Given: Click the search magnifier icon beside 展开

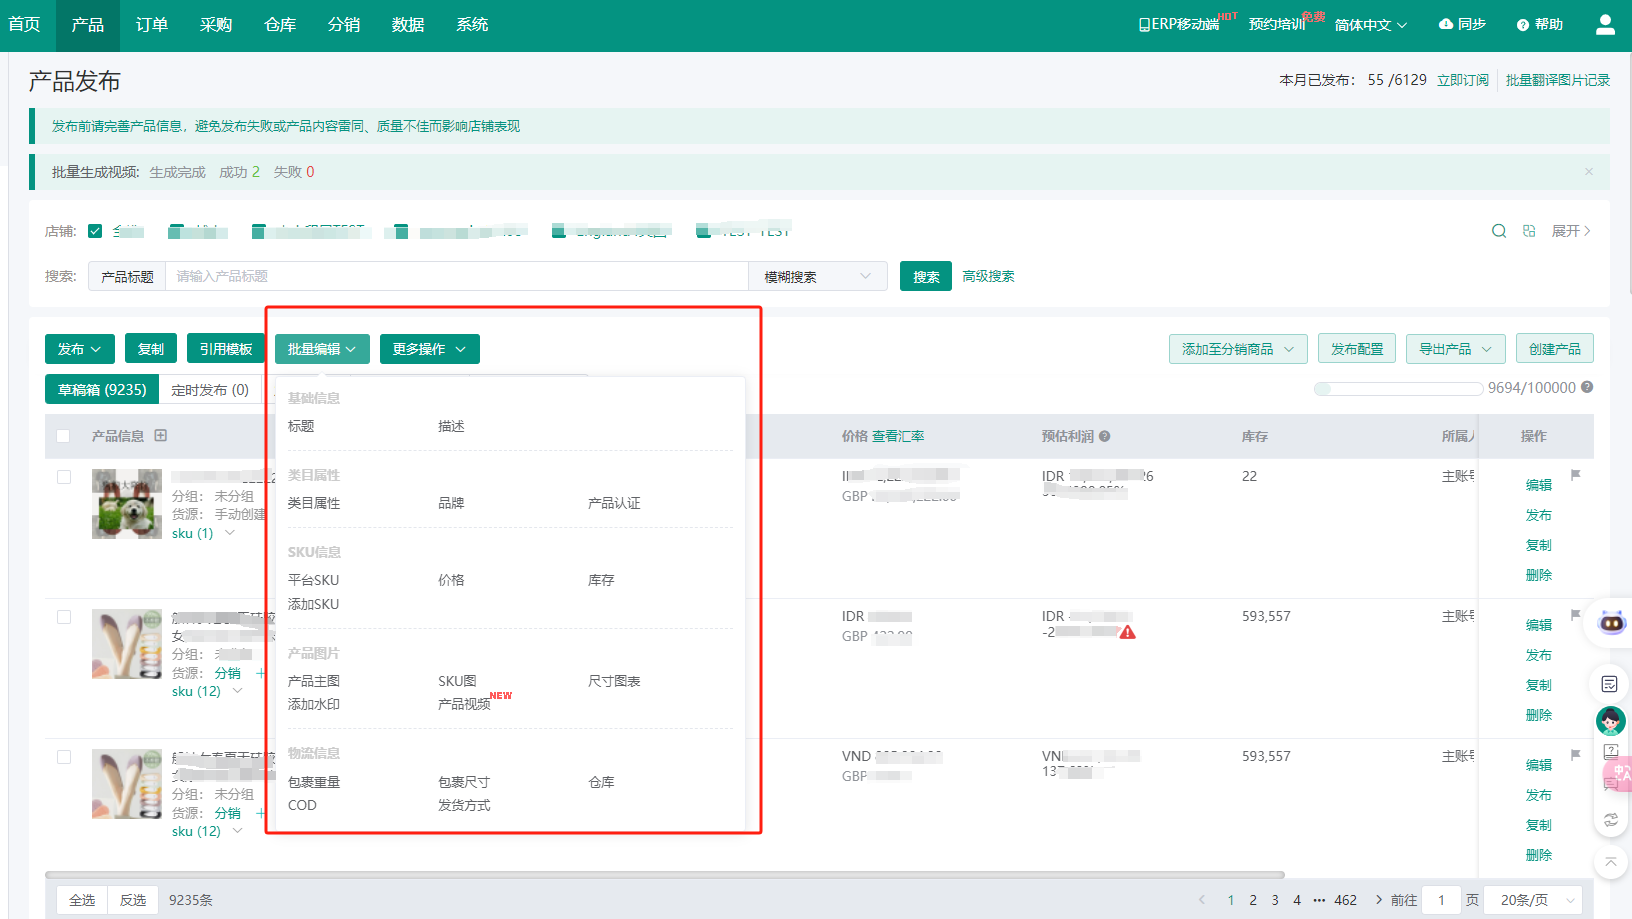Looking at the screenshot, I should pyautogui.click(x=1499, y=231).
